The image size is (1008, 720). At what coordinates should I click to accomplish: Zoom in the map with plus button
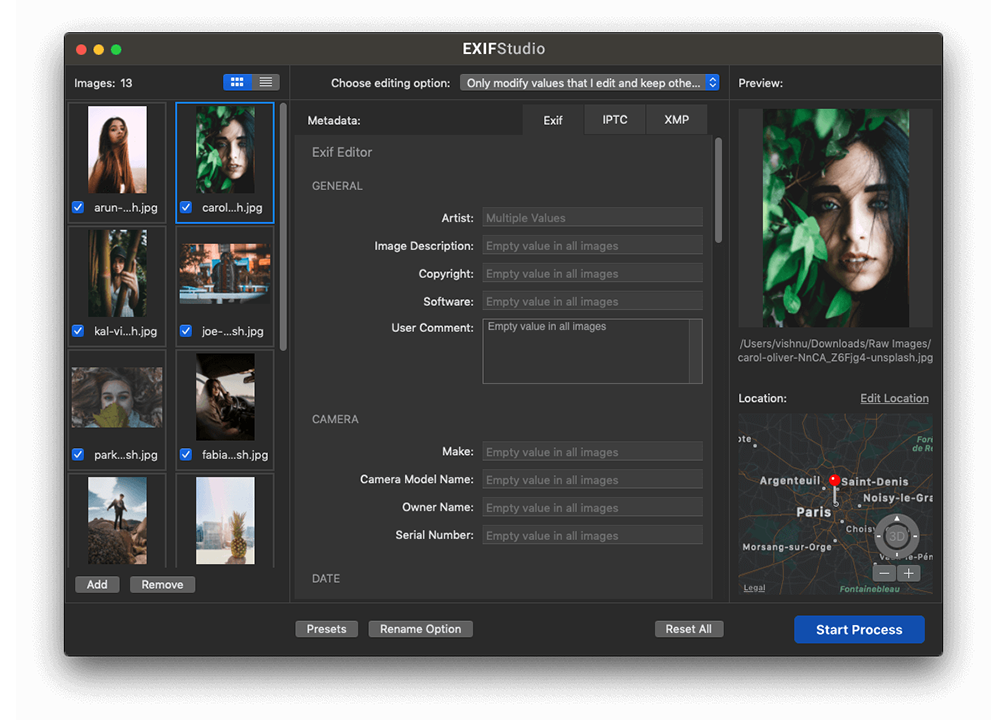908,573
